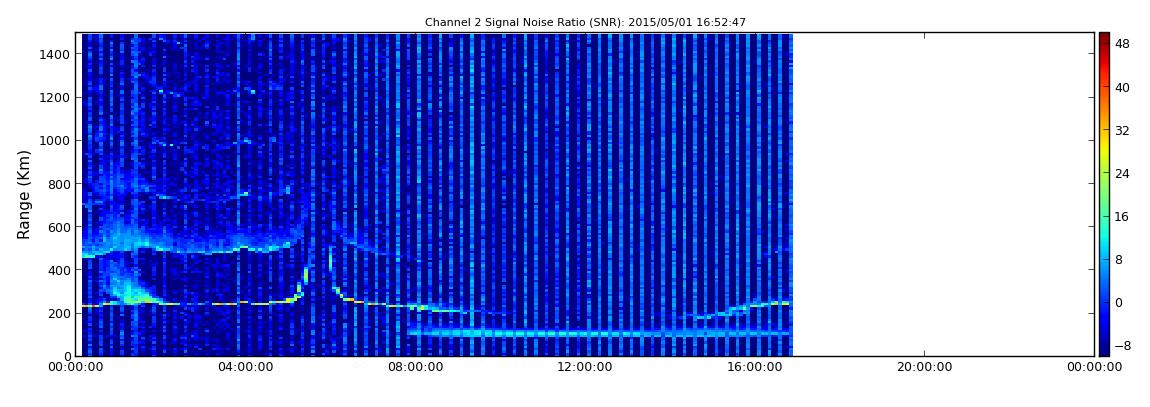Viewport: 1150px width, 407px height.
Task: Click the colorbar tick label 32
Action: [x=1122, y=131]
